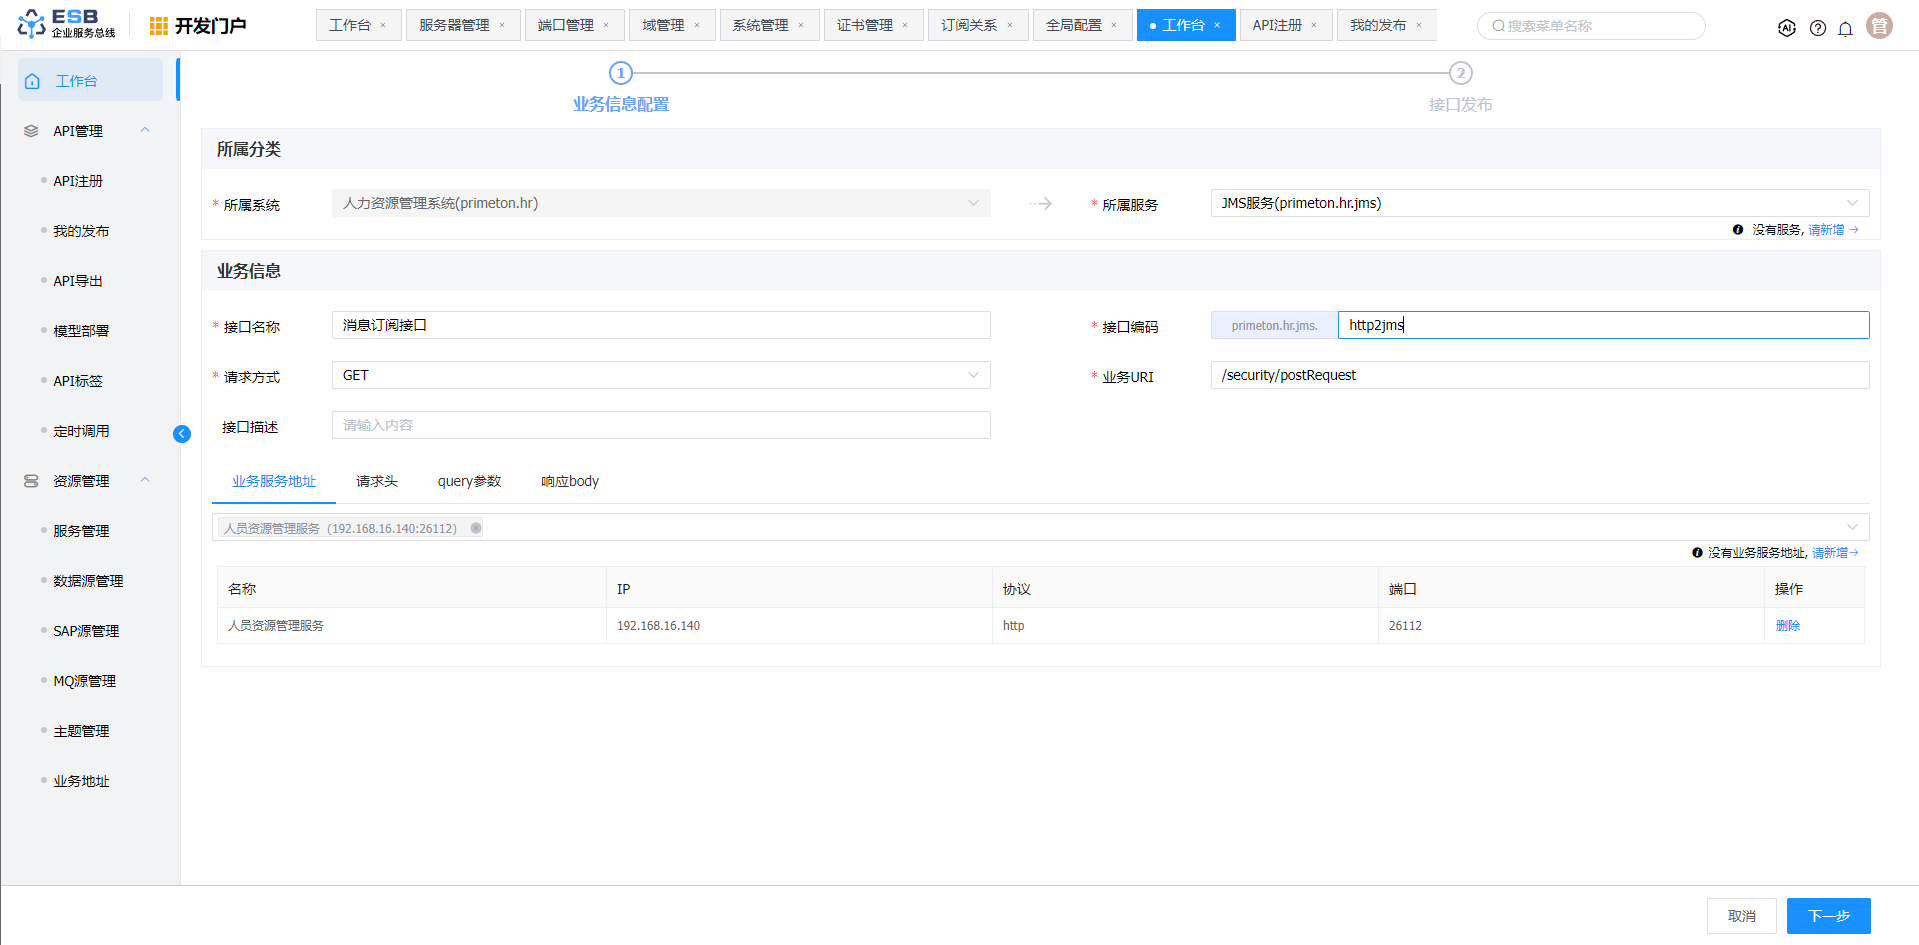This screenshot has width=1919, height=945.
Task: Click the ESB logo icon
Action: [x=32, y=24]
